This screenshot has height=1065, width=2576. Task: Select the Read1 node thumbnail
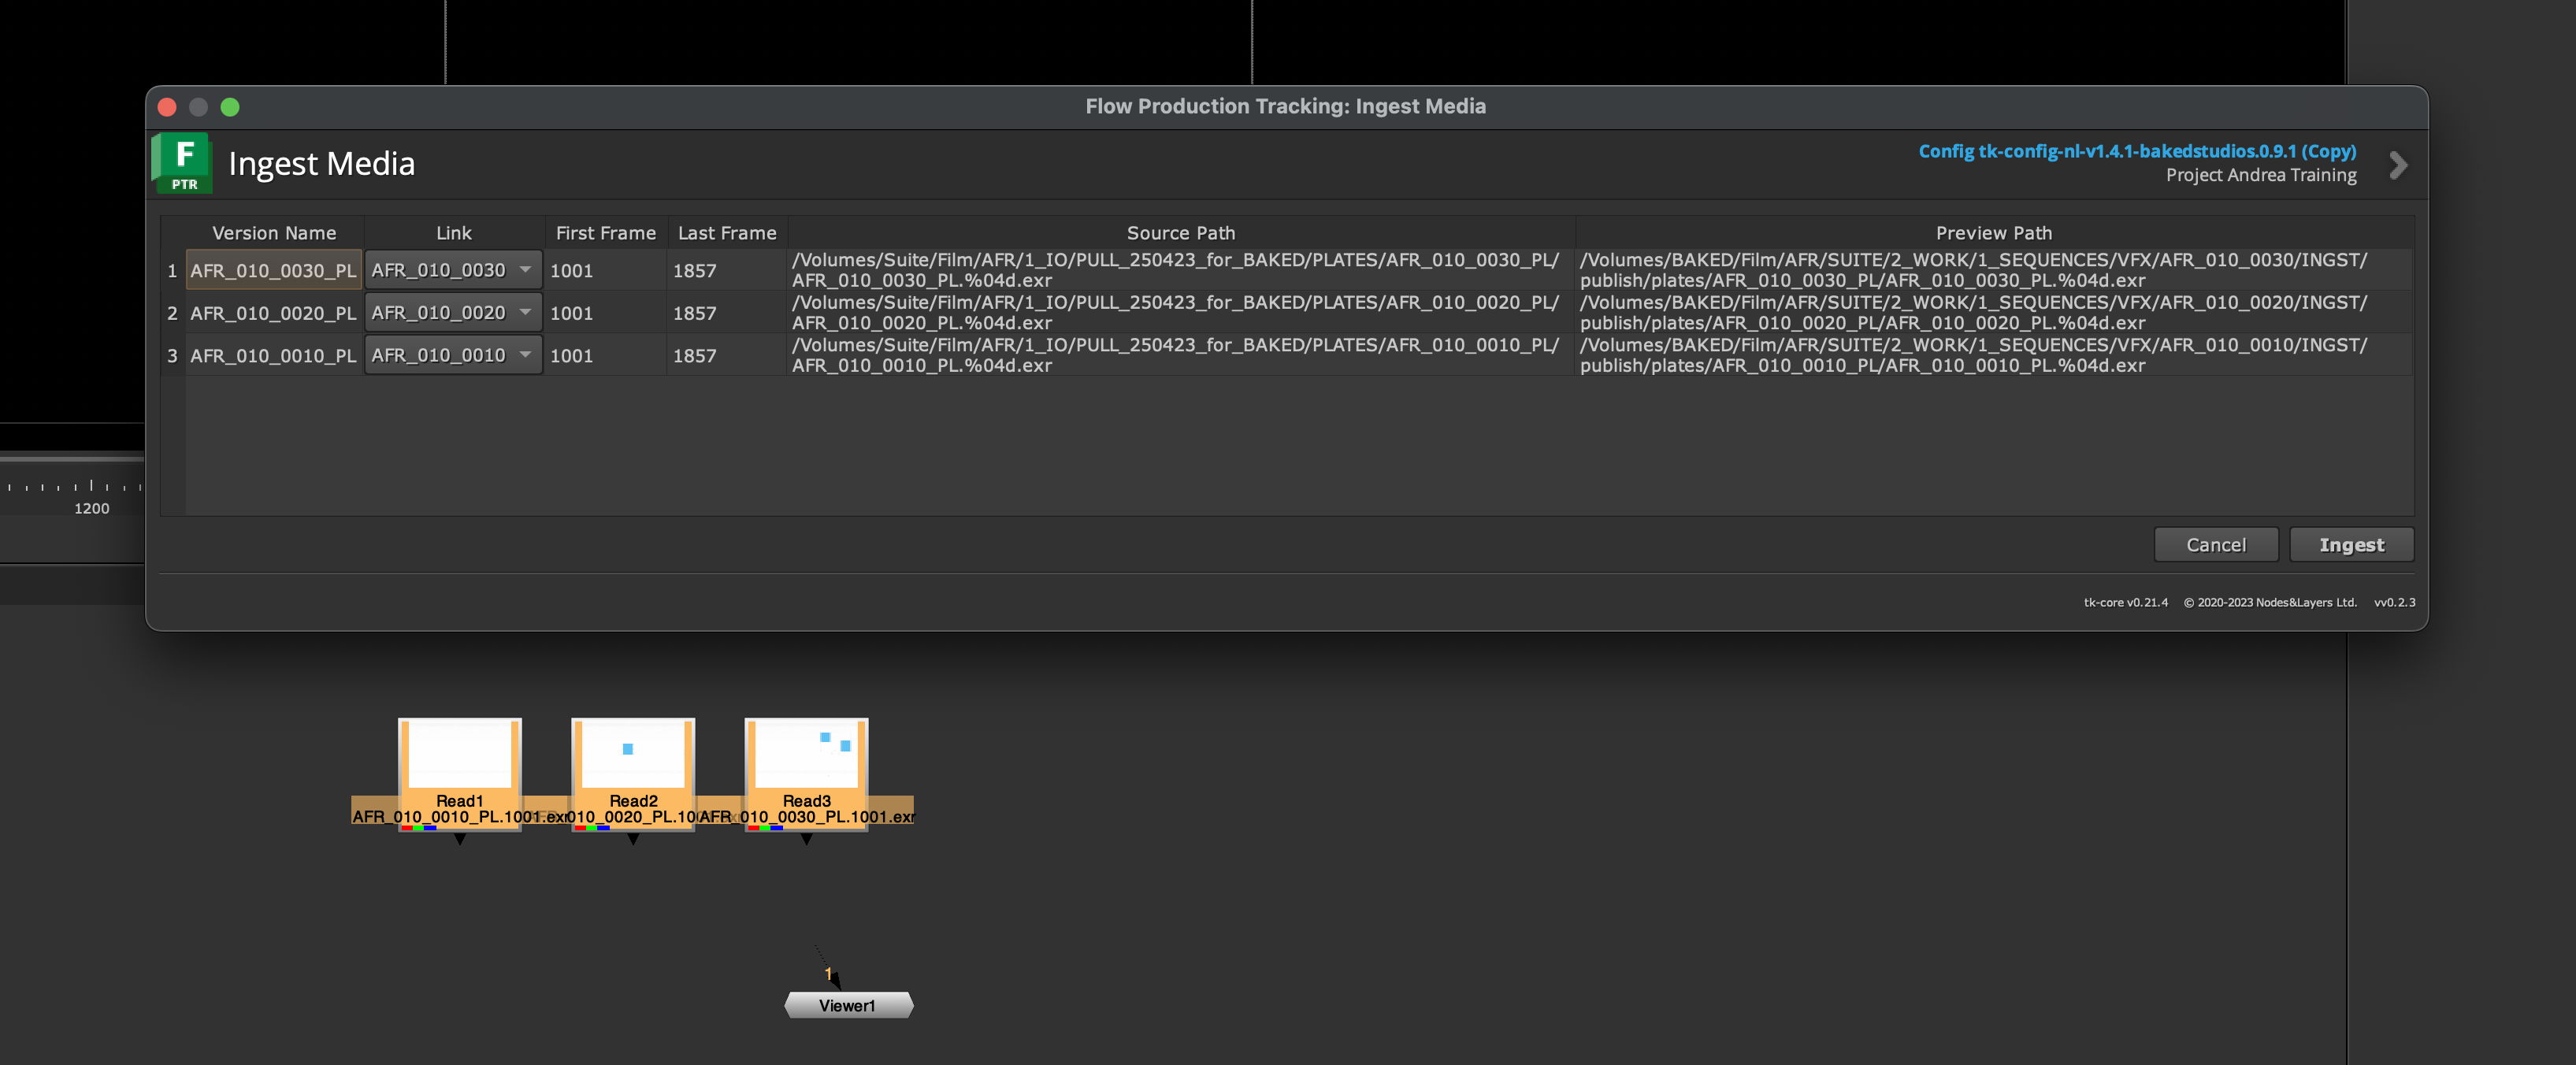click(x=459, y=755)
